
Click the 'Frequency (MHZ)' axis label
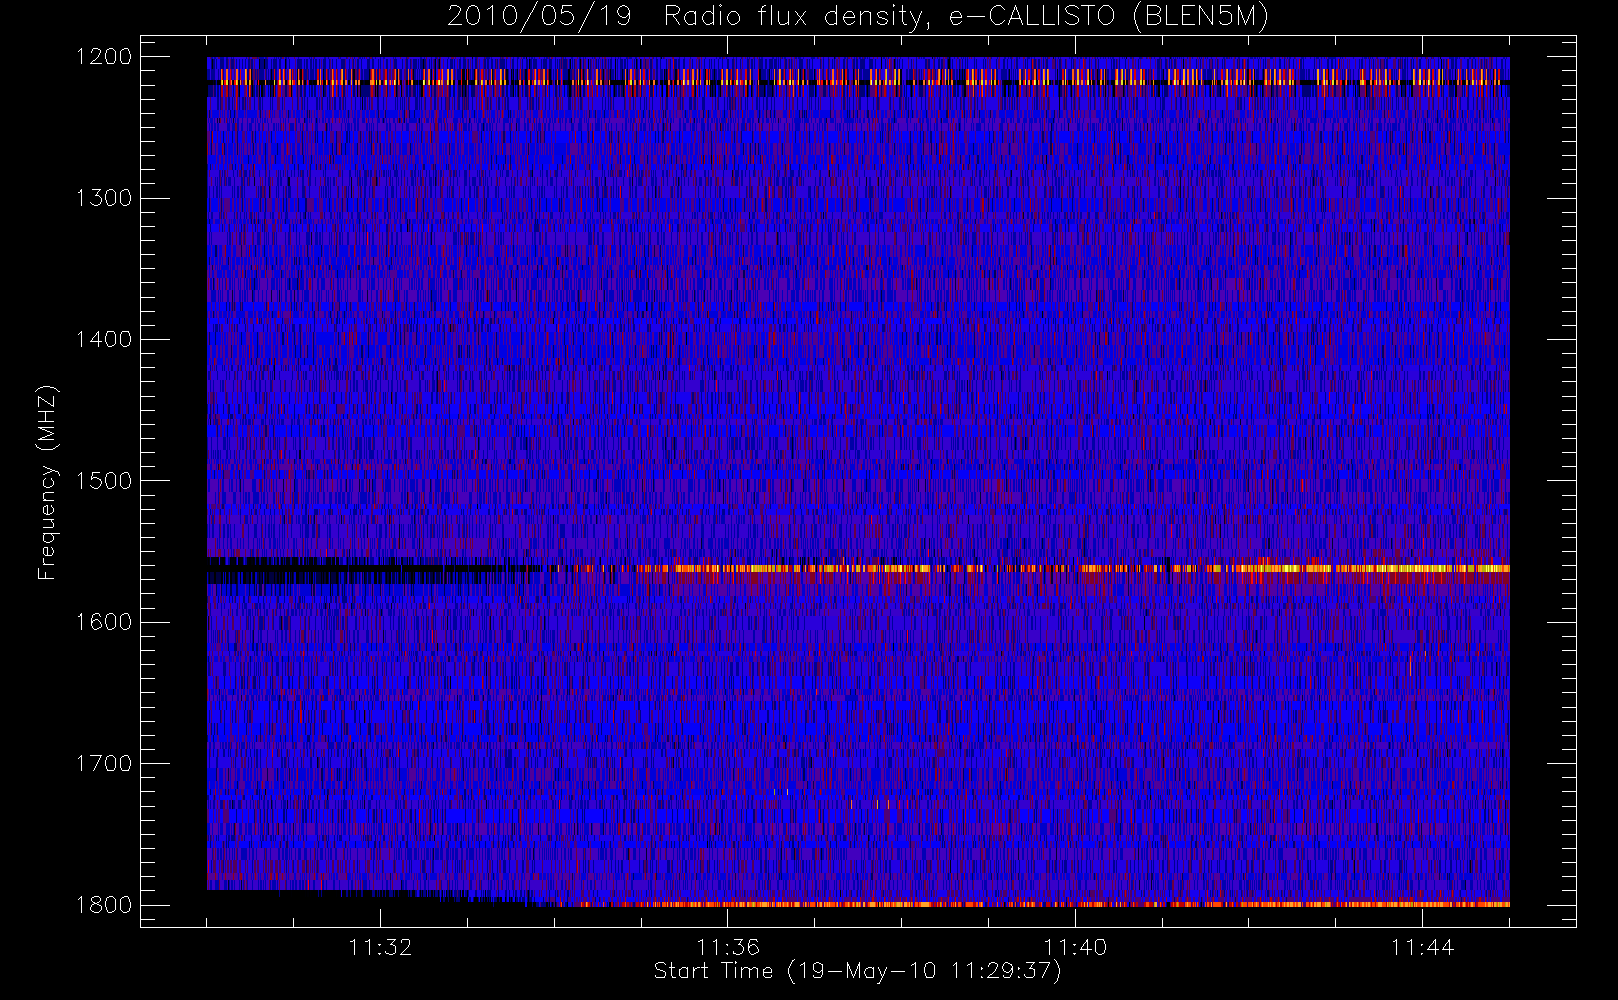tap(46, 482)
